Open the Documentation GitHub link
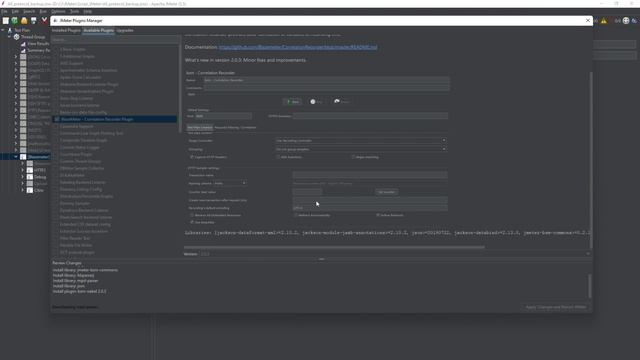 tap(298, 47)
